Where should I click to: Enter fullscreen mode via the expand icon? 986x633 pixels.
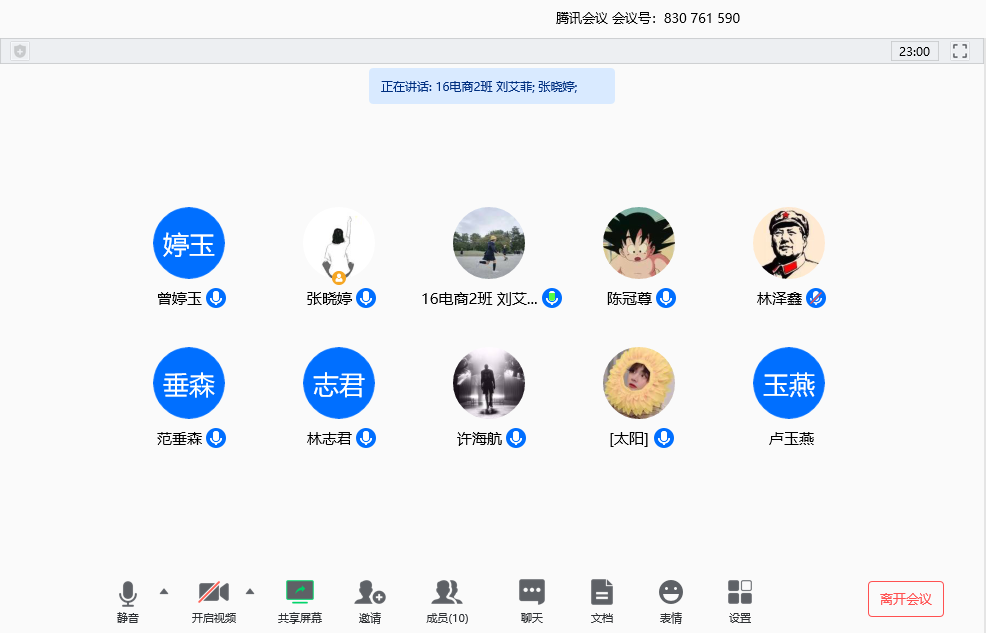click(960, 51)
